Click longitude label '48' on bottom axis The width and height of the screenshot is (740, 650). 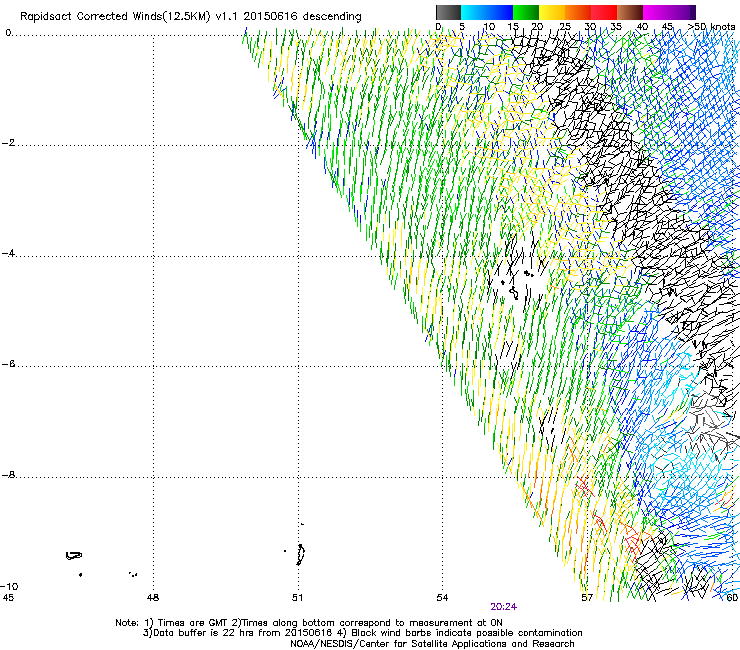coord(153,598)
